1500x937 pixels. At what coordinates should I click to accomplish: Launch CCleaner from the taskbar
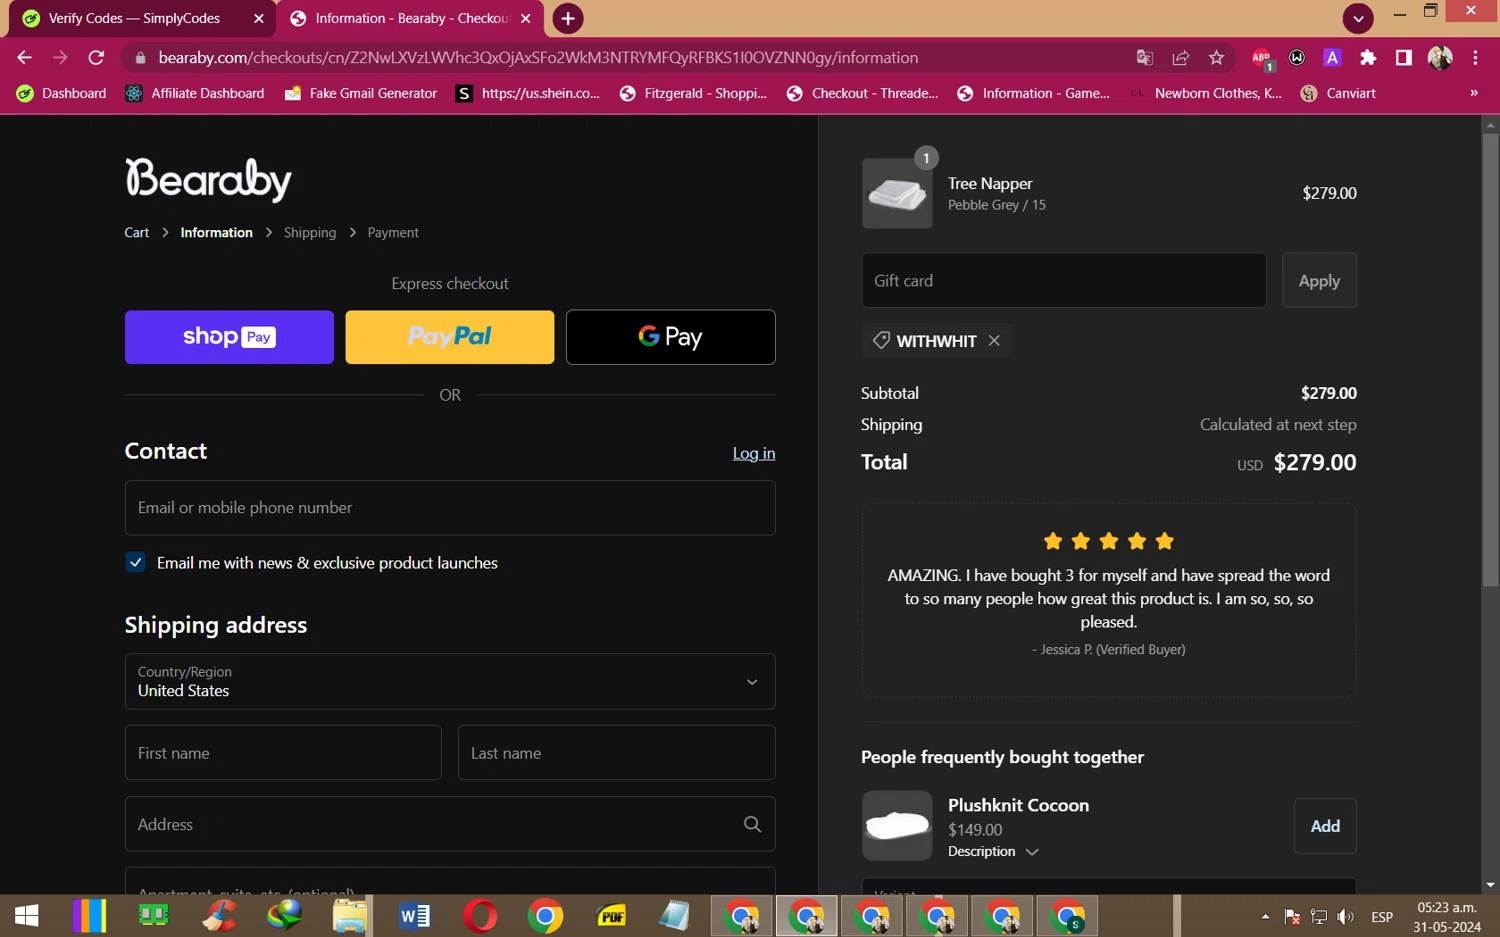point(219,916)
